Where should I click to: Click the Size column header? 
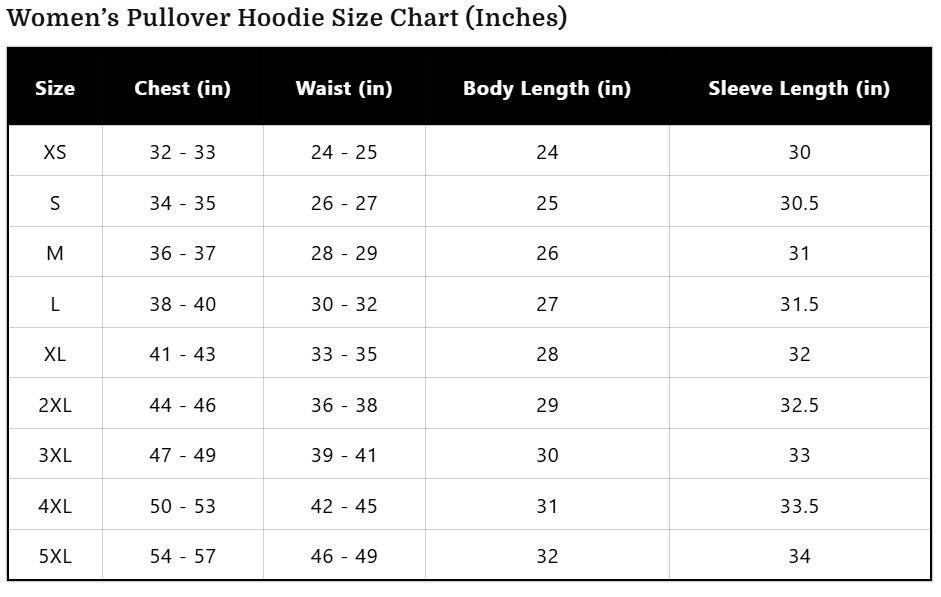[55, 88]
